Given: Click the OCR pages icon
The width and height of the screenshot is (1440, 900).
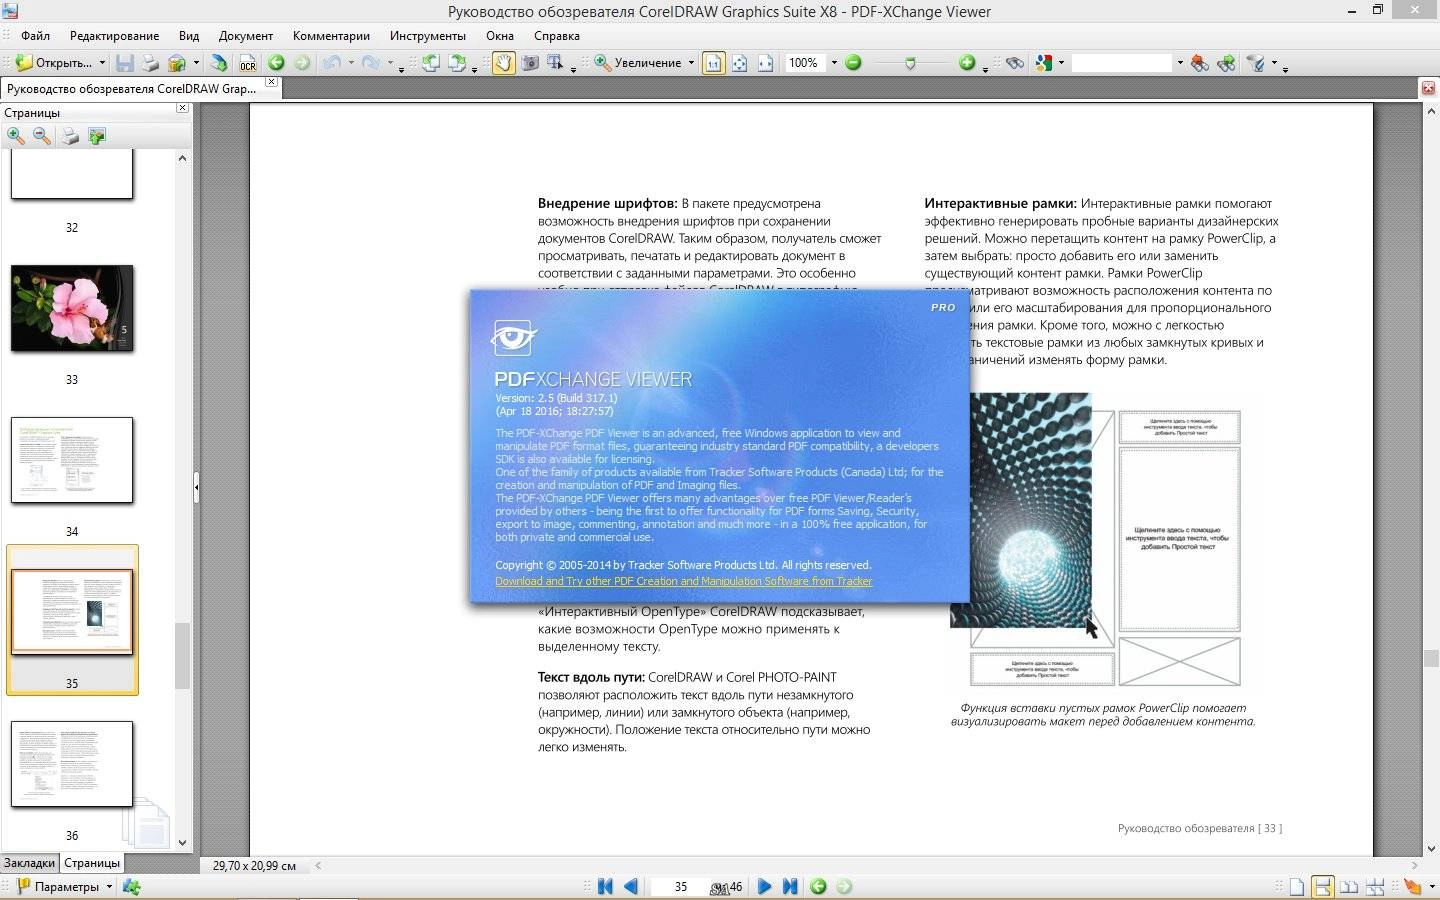Looking at the screenshot, I should (x=247, y=63).
